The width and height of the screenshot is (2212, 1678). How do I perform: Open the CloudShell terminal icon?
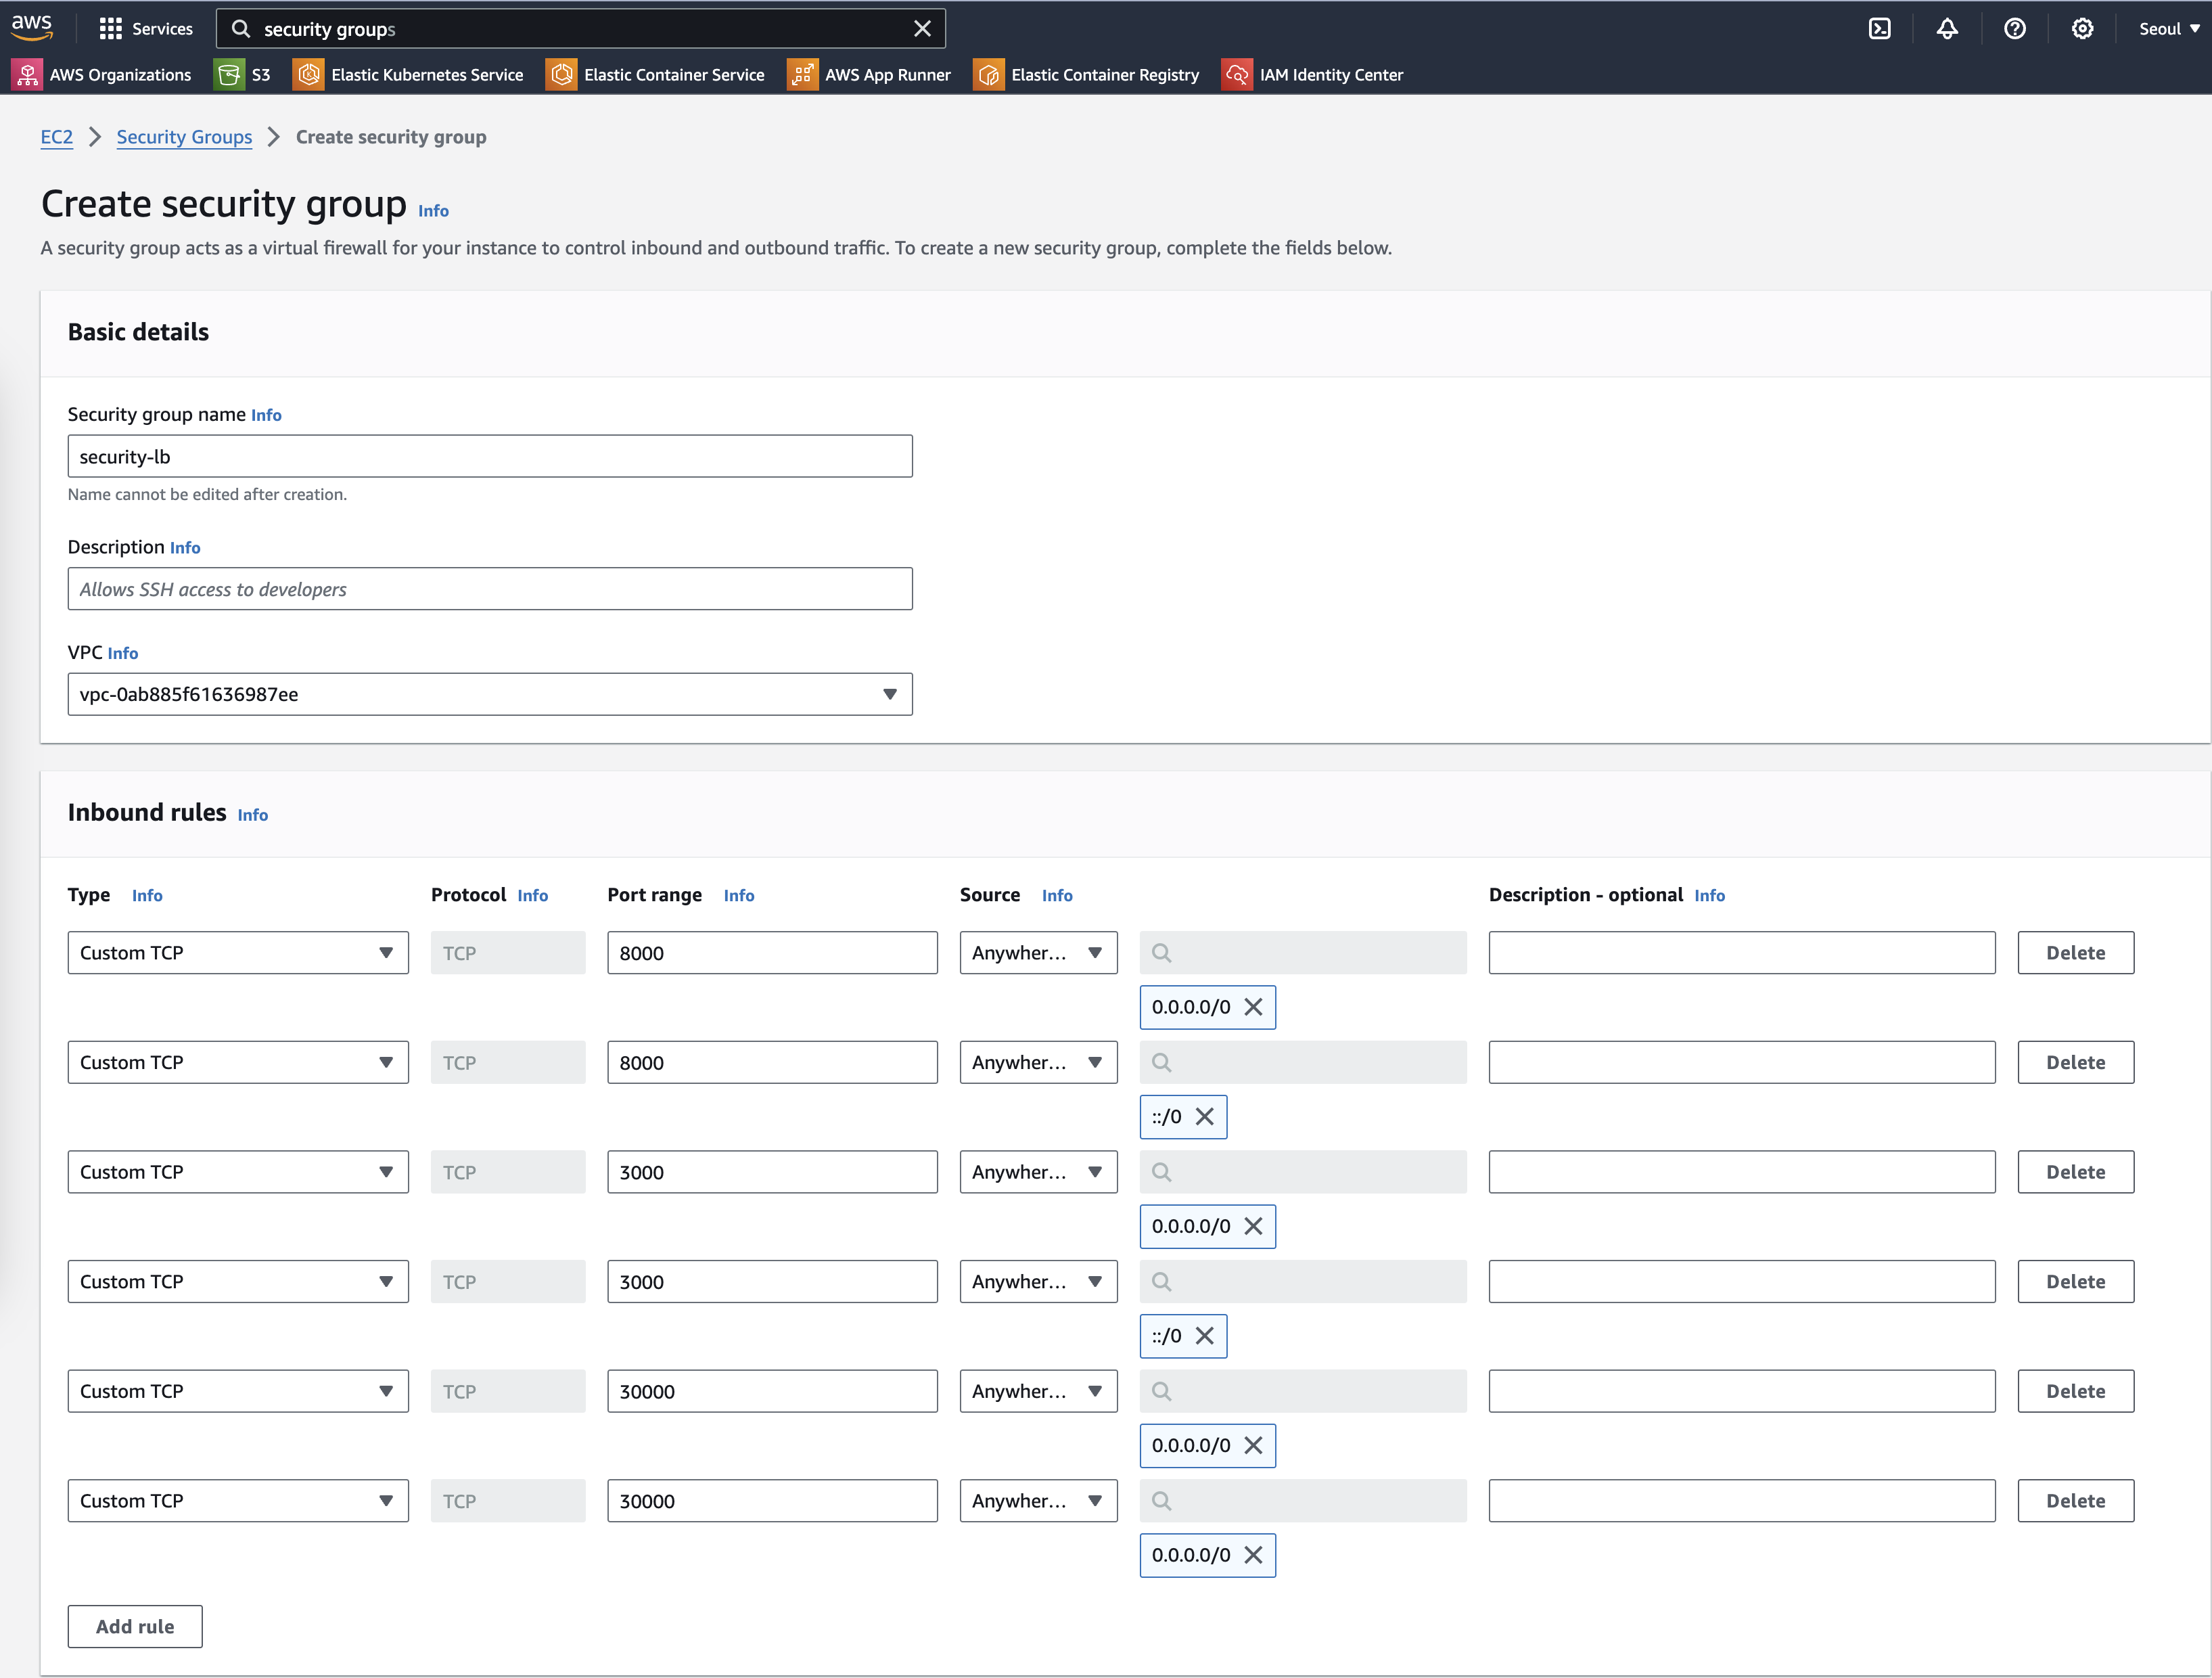[x=1879, y=29]
